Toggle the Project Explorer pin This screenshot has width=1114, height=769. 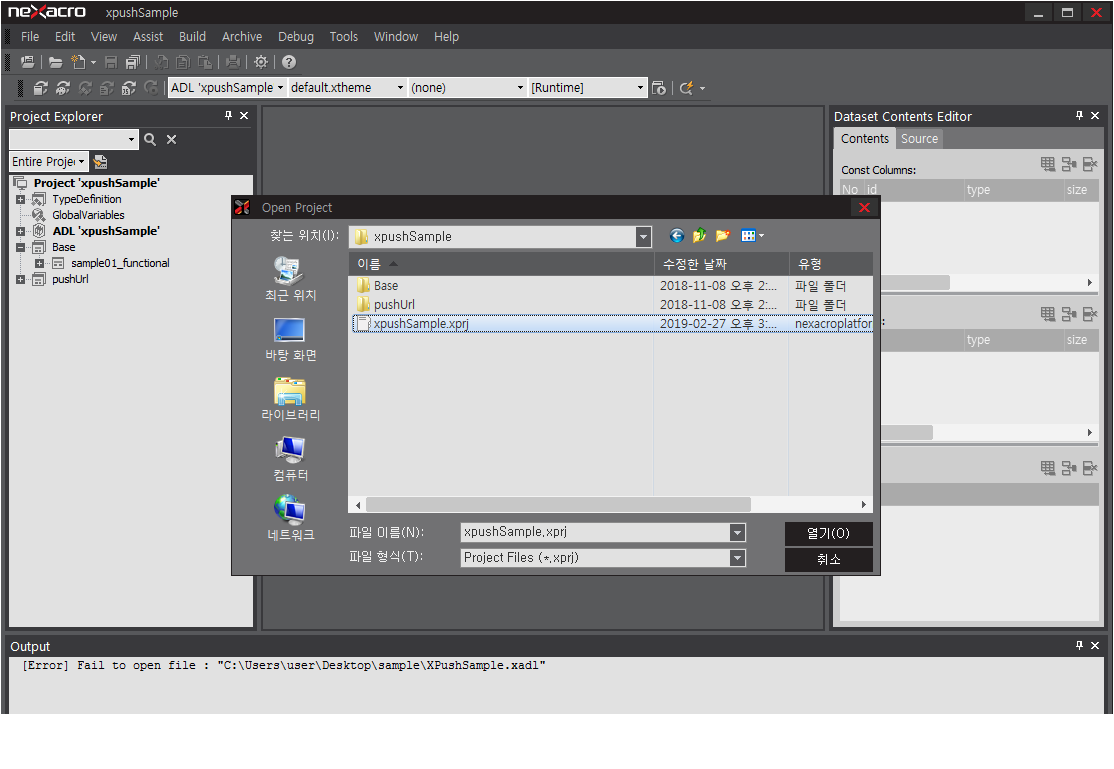pos(228,115)
